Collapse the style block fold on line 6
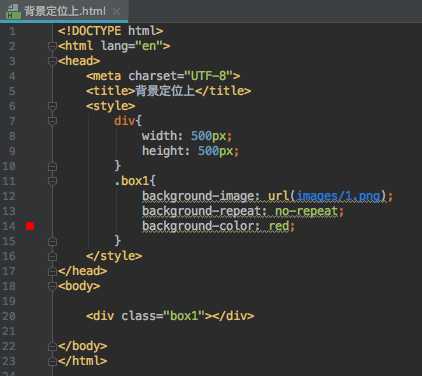422x376 pixels. click(x=52, y=106)
